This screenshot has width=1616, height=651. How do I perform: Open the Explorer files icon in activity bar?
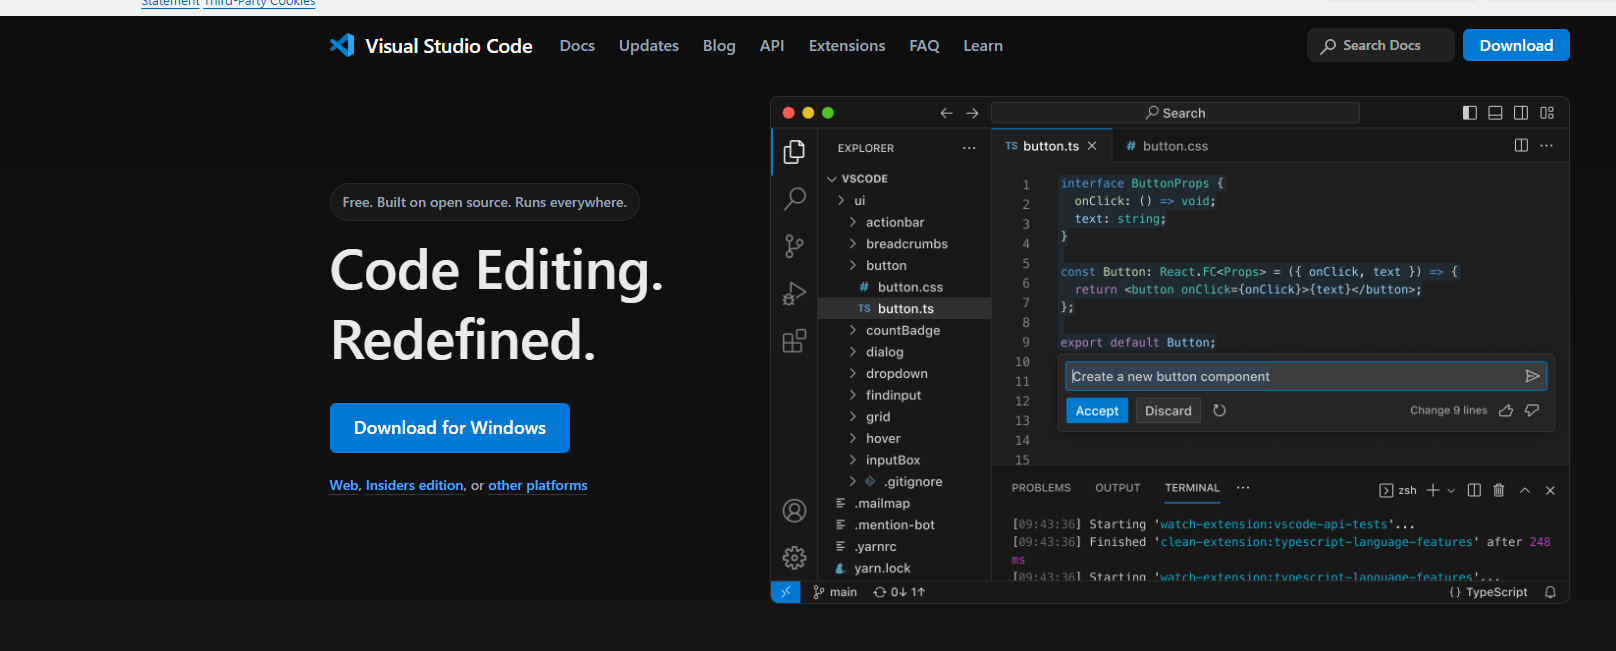(794, 151)
